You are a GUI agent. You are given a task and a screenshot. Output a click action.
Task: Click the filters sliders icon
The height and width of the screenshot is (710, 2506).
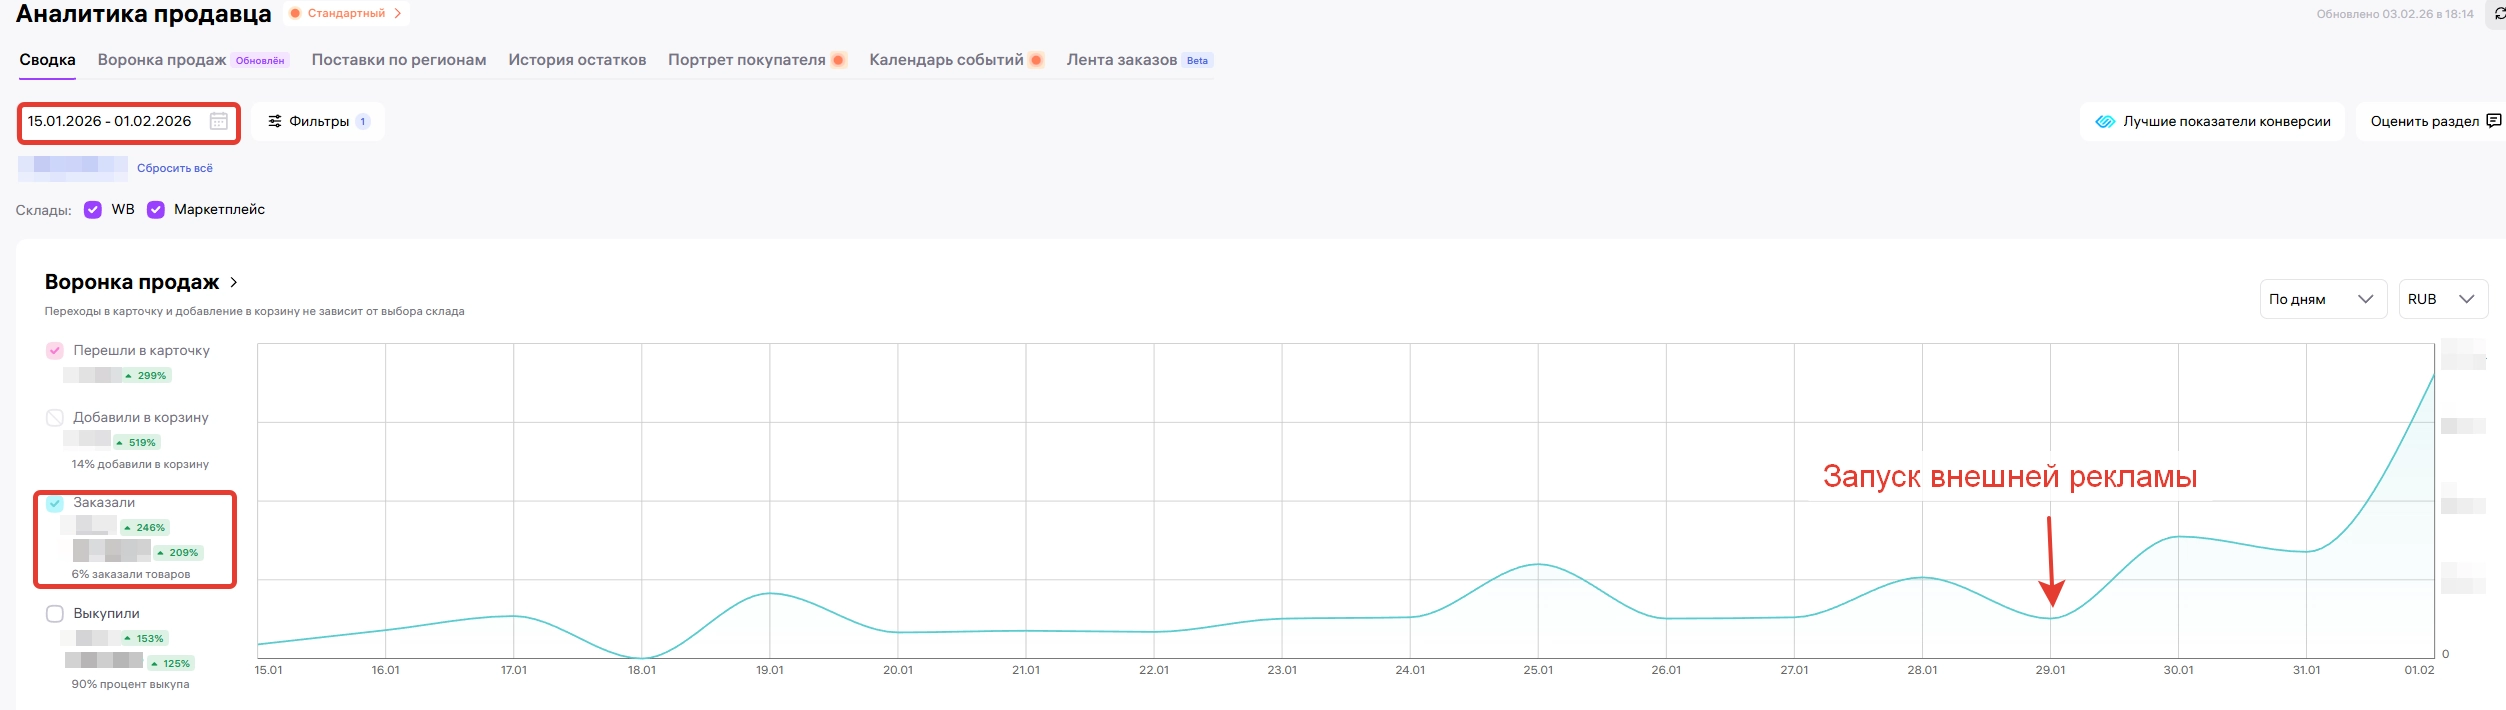275,121
